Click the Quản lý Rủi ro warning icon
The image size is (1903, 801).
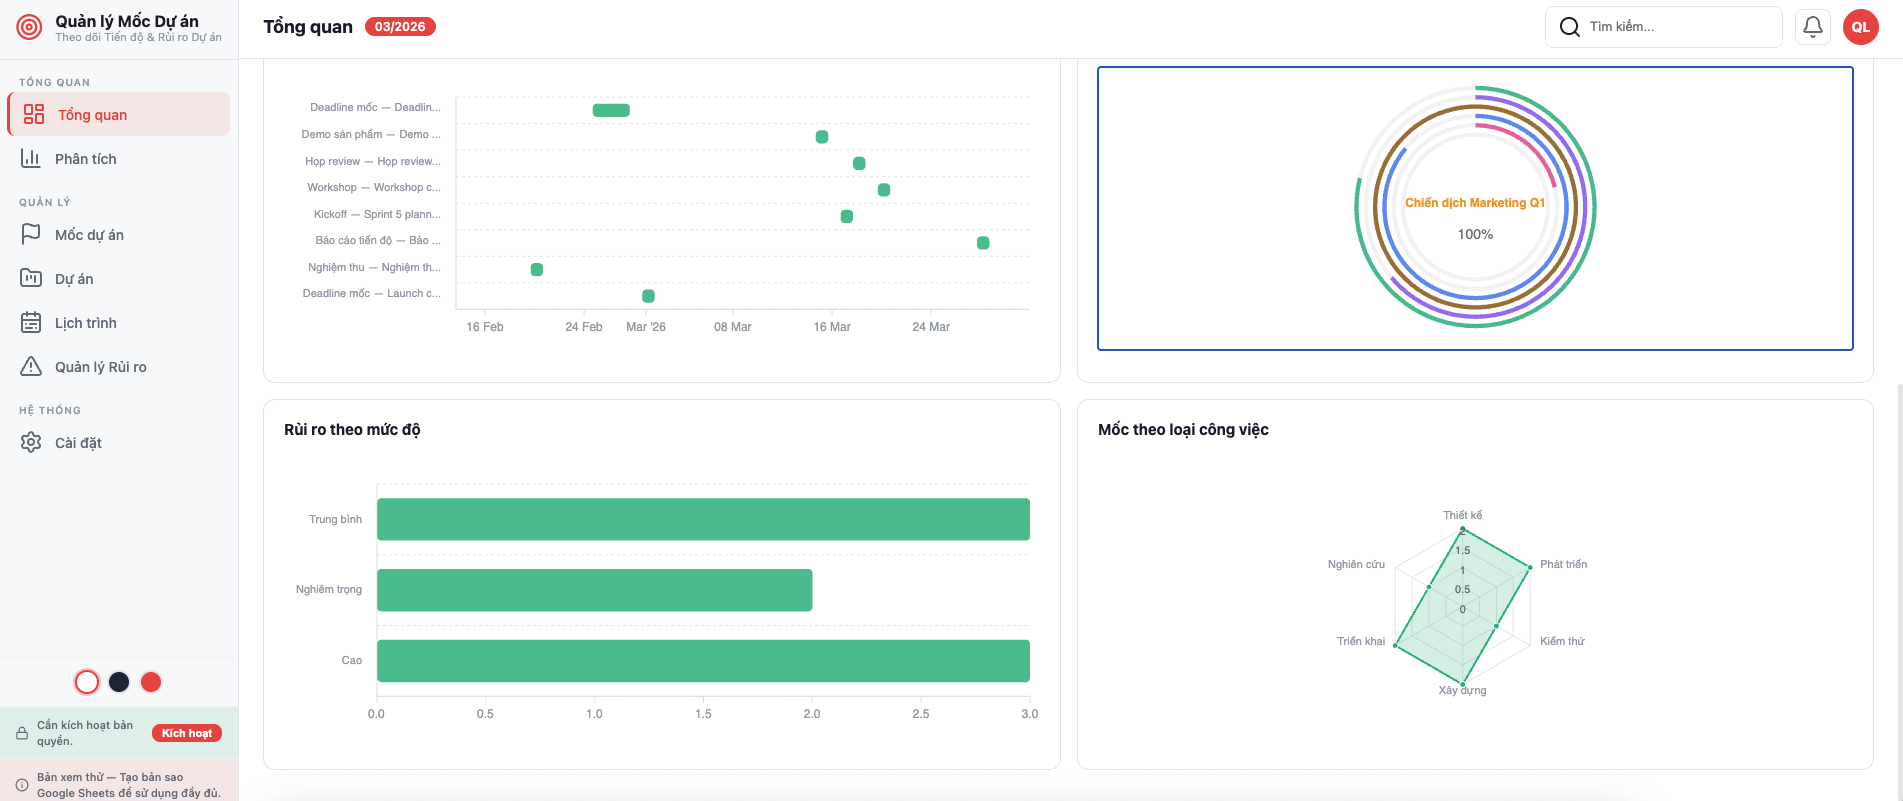click(x=31, y=366)
